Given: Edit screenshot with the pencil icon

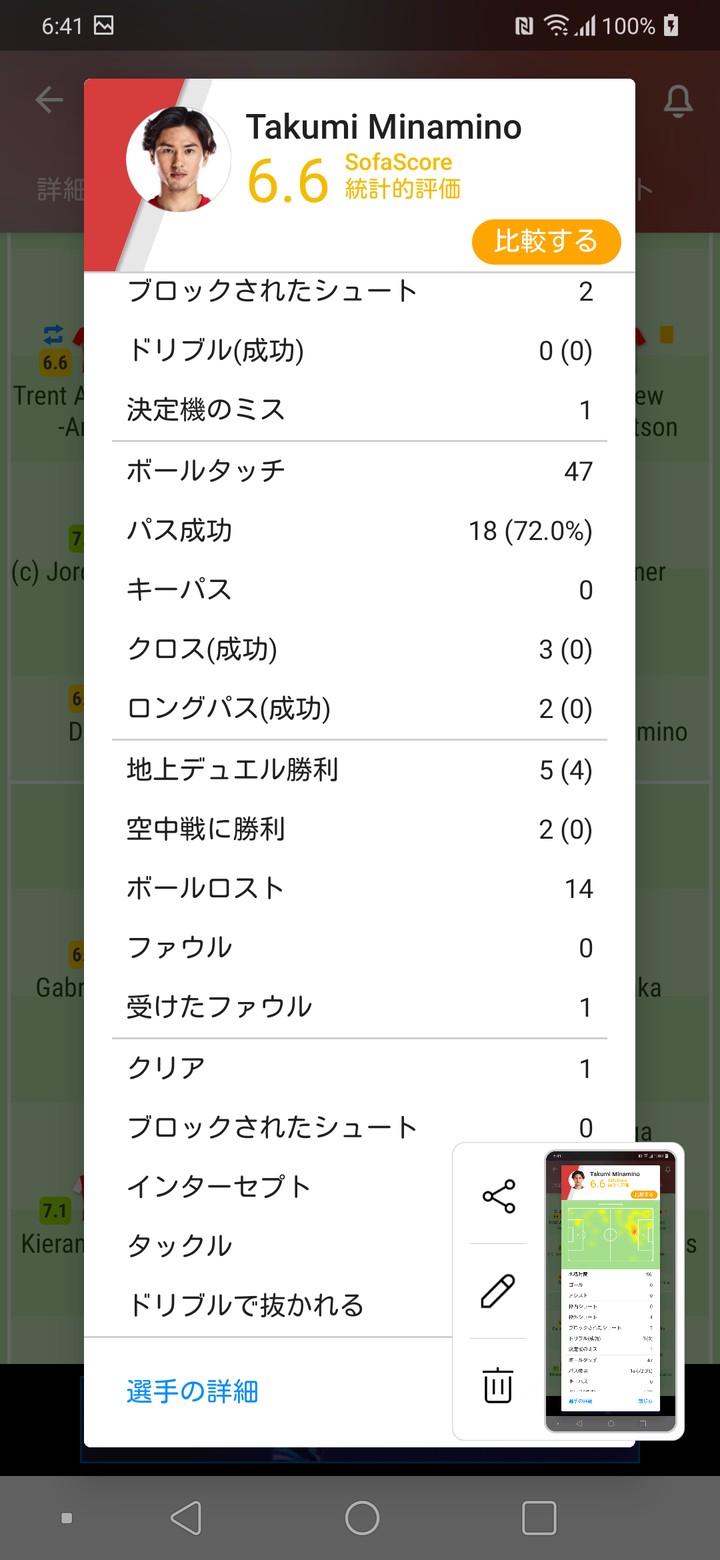Looking at the screenshot, I should coord(498,1291).
